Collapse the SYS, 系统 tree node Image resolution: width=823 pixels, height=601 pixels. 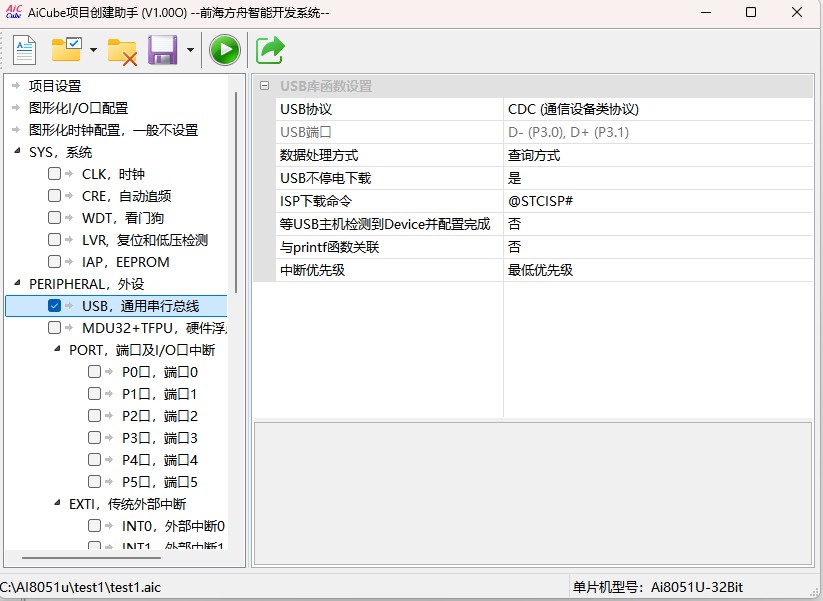tap(17, 152)
